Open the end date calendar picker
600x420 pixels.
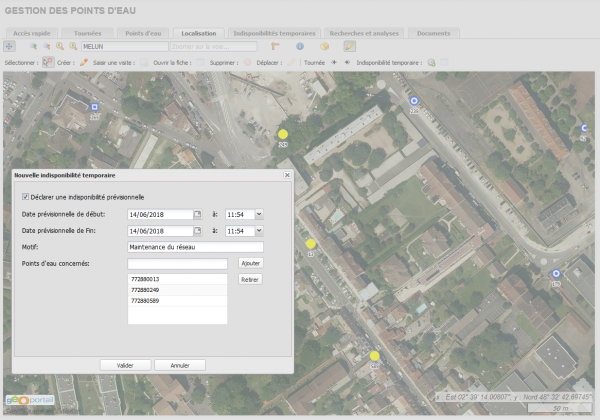pyautogui.click(x=198, y=231)
